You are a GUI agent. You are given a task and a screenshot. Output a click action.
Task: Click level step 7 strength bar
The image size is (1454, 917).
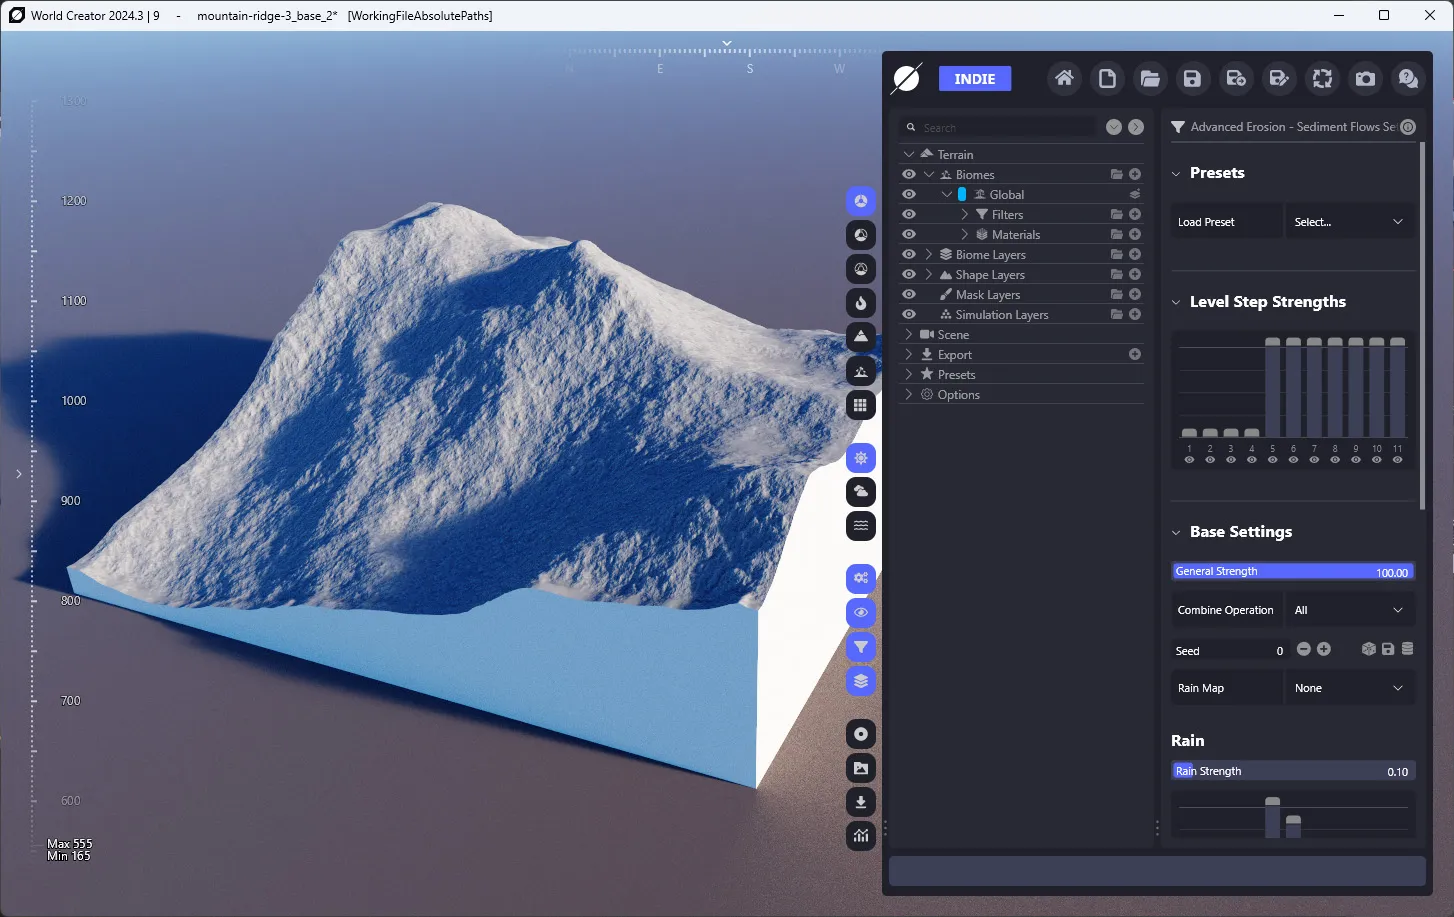pyautogui.click(x=1314, y=387)
